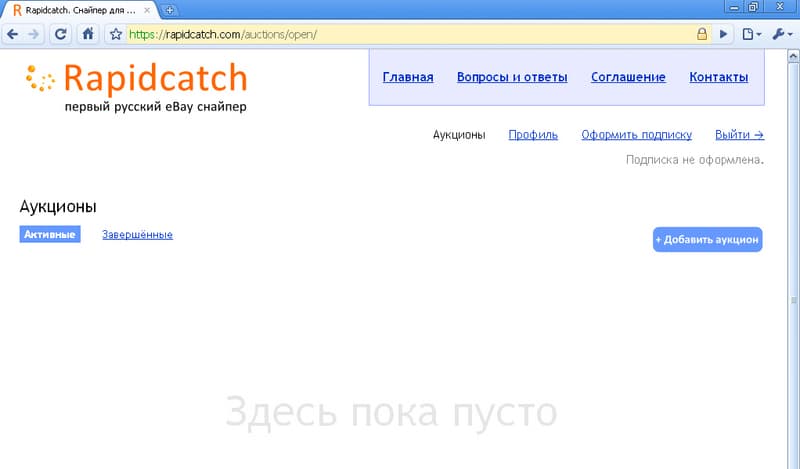The height and width of the screenshot is (469, 800).
Task: Open the Главная navigation link
Action: pyautogui.click(x=408, y=77)
